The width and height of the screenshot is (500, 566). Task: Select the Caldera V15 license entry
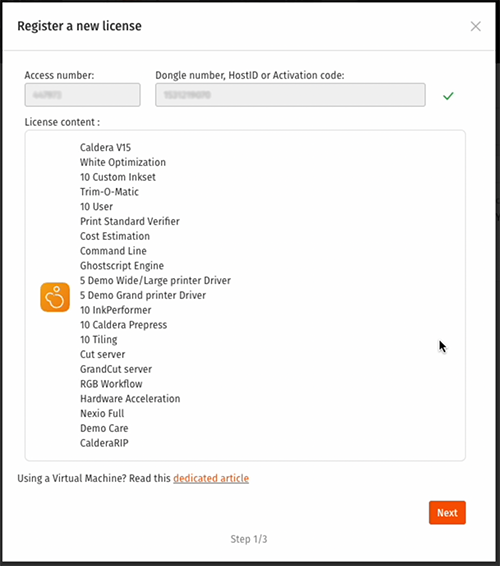click(105, 147)
